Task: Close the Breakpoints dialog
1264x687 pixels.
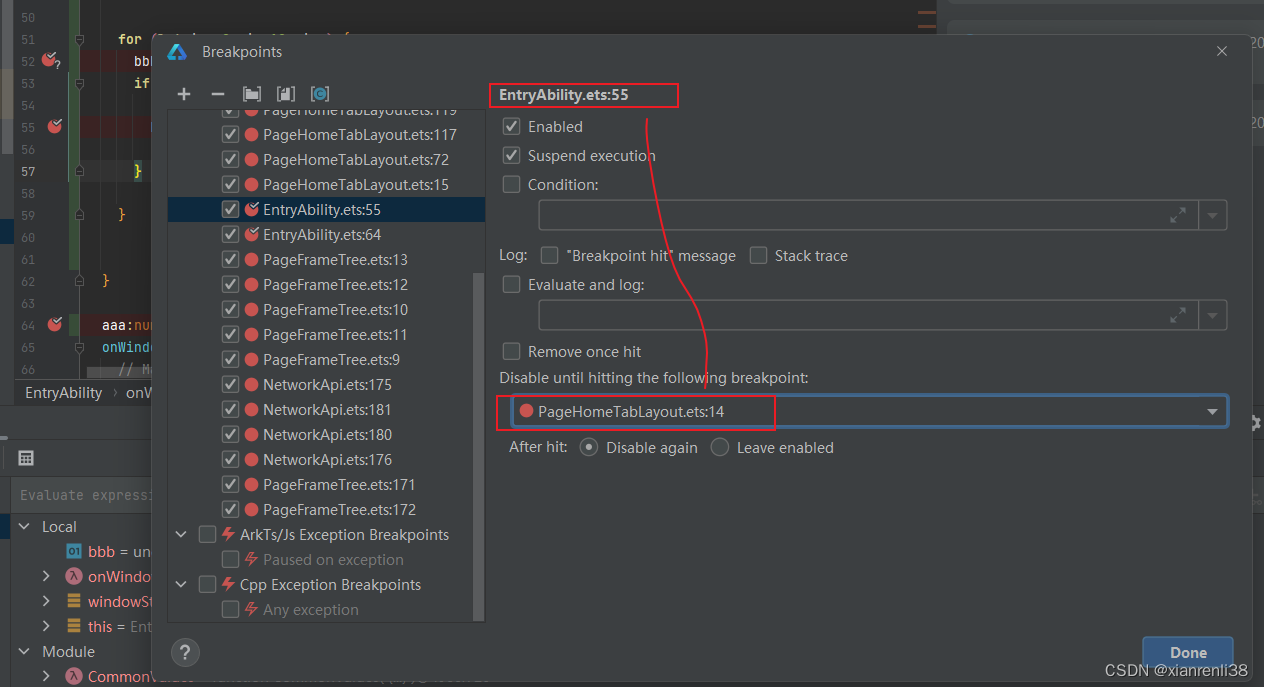Action: pyautogui.click(x=1222, y=51)
